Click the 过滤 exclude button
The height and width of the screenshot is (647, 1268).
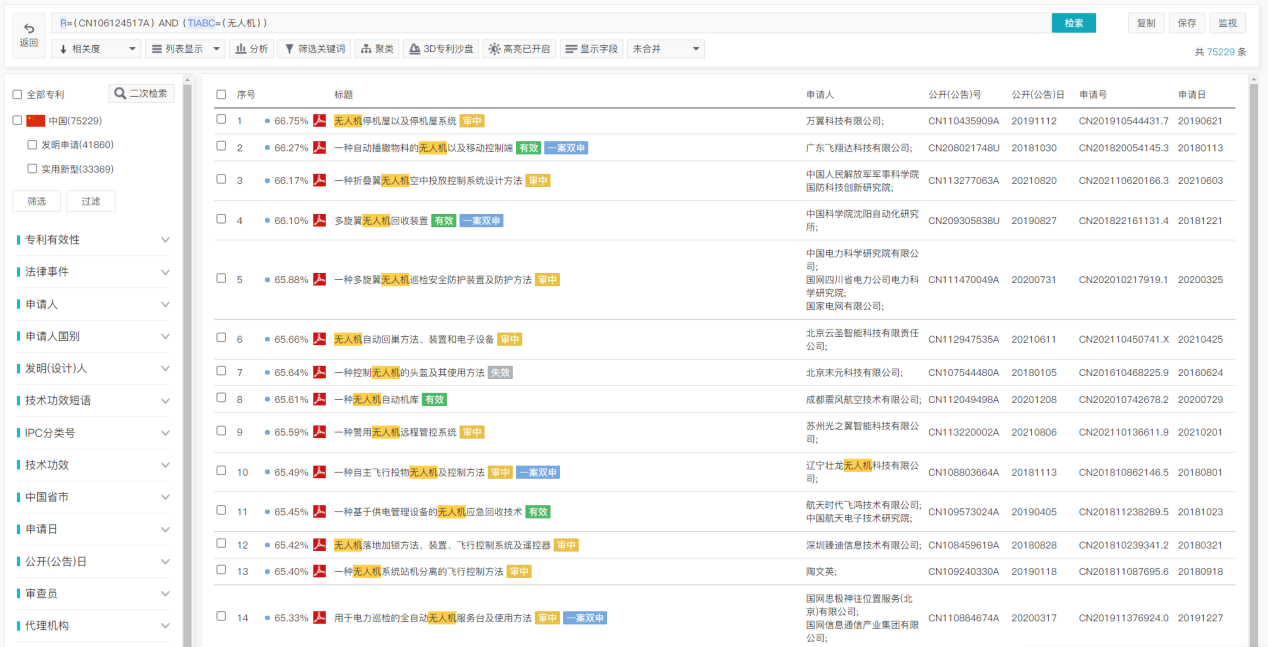pos(90,201)
